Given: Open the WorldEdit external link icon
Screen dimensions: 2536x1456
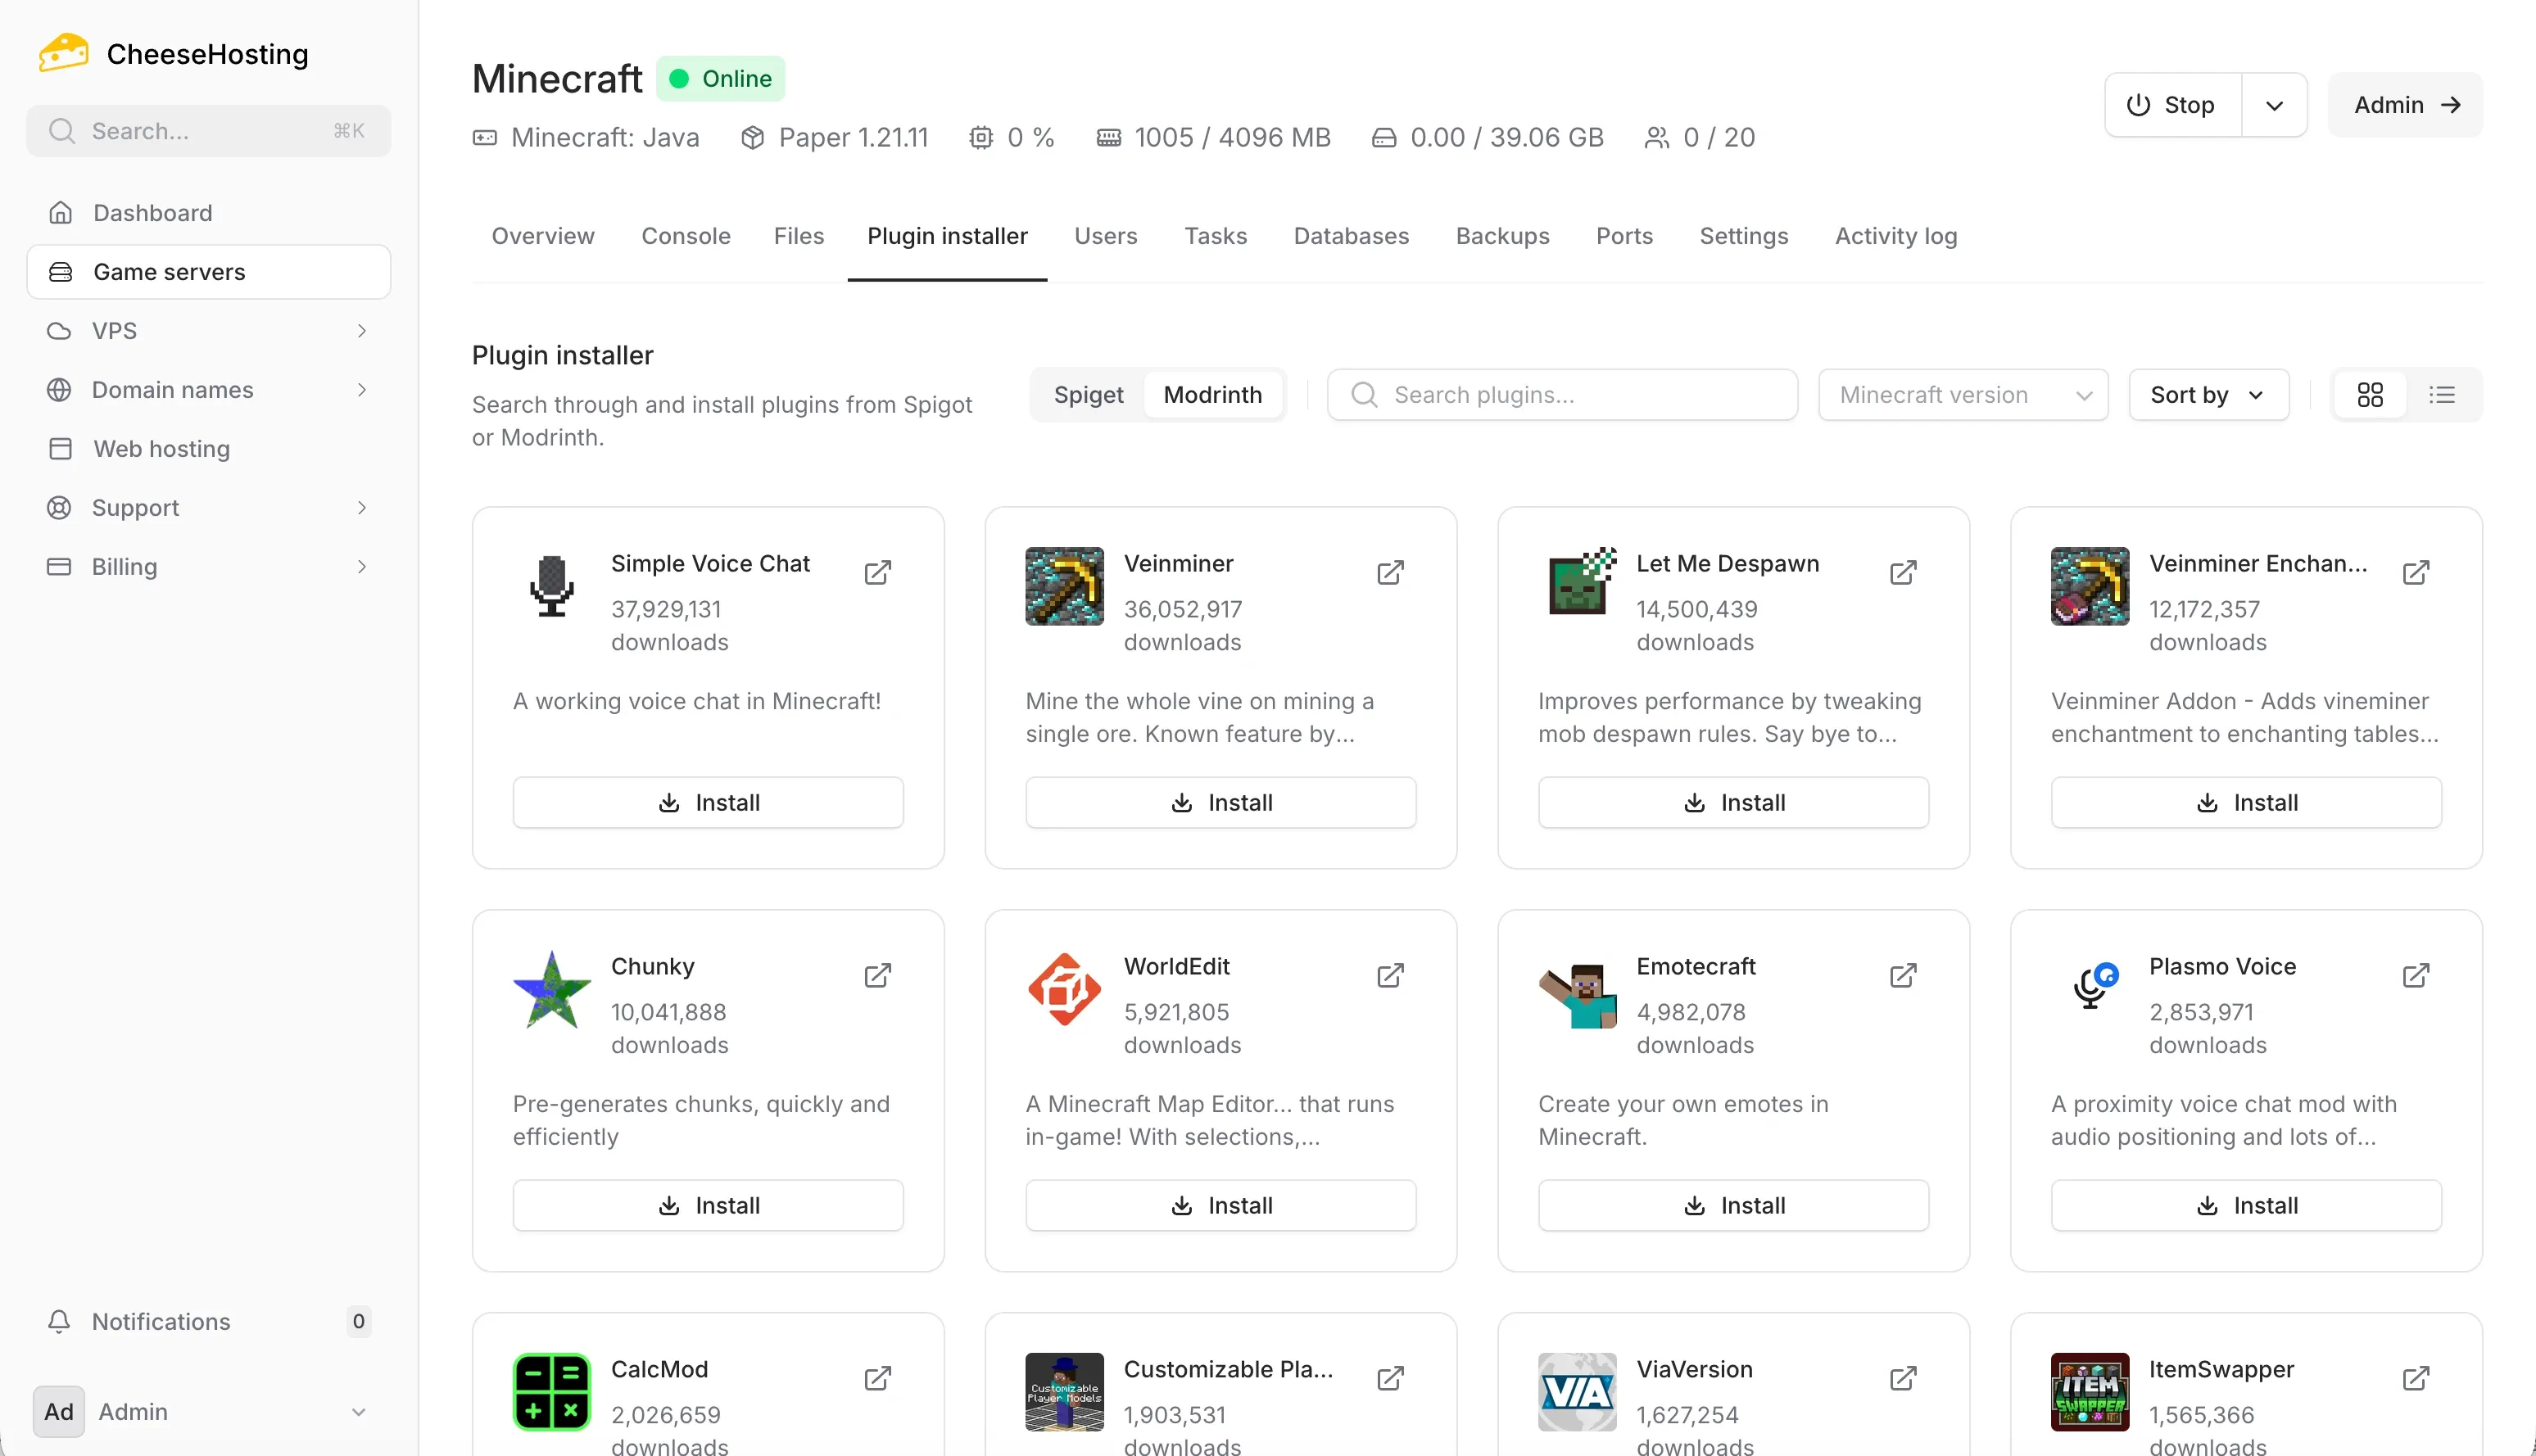Looking at the screenshot, I should [x=1390, y=975].
